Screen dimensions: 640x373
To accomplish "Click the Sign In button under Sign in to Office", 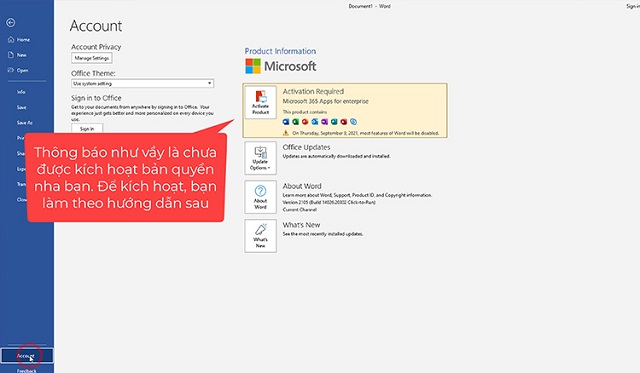I will tap(87, 129).
